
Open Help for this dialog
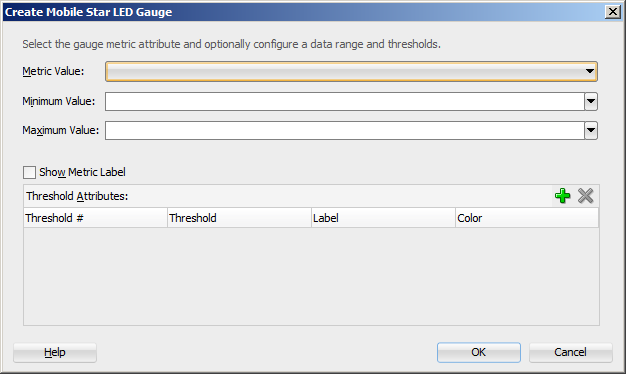click(x=55, y=352)
